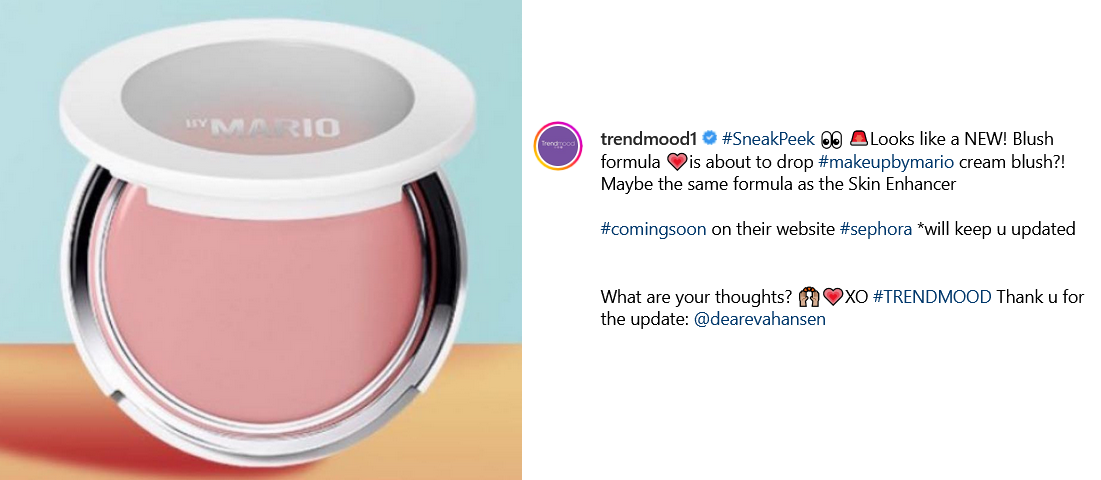Click the blue verified badge

(x=710, y=139)
